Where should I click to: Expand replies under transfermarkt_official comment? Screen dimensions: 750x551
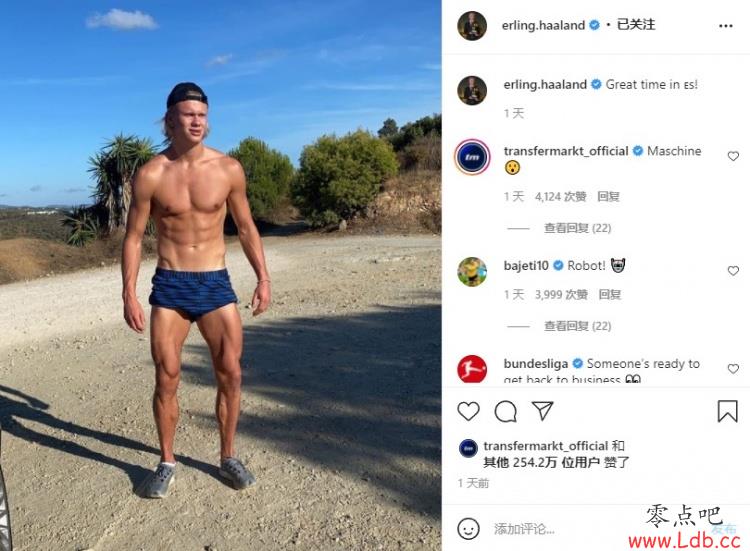point(577,228)
